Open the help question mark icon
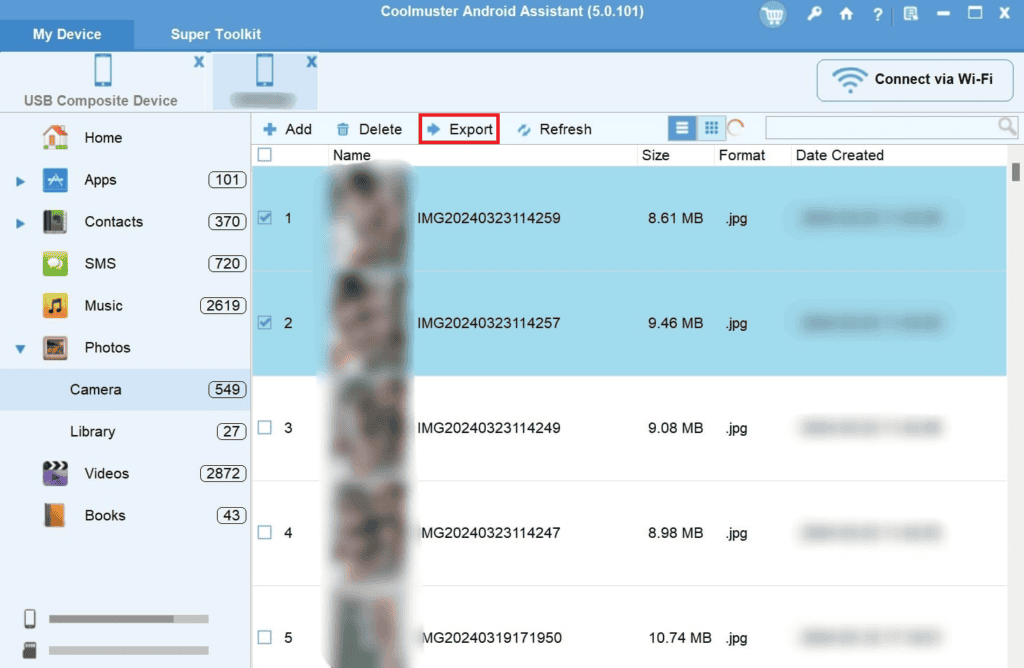The image size is (1024, 668). (x=877, y=14)
